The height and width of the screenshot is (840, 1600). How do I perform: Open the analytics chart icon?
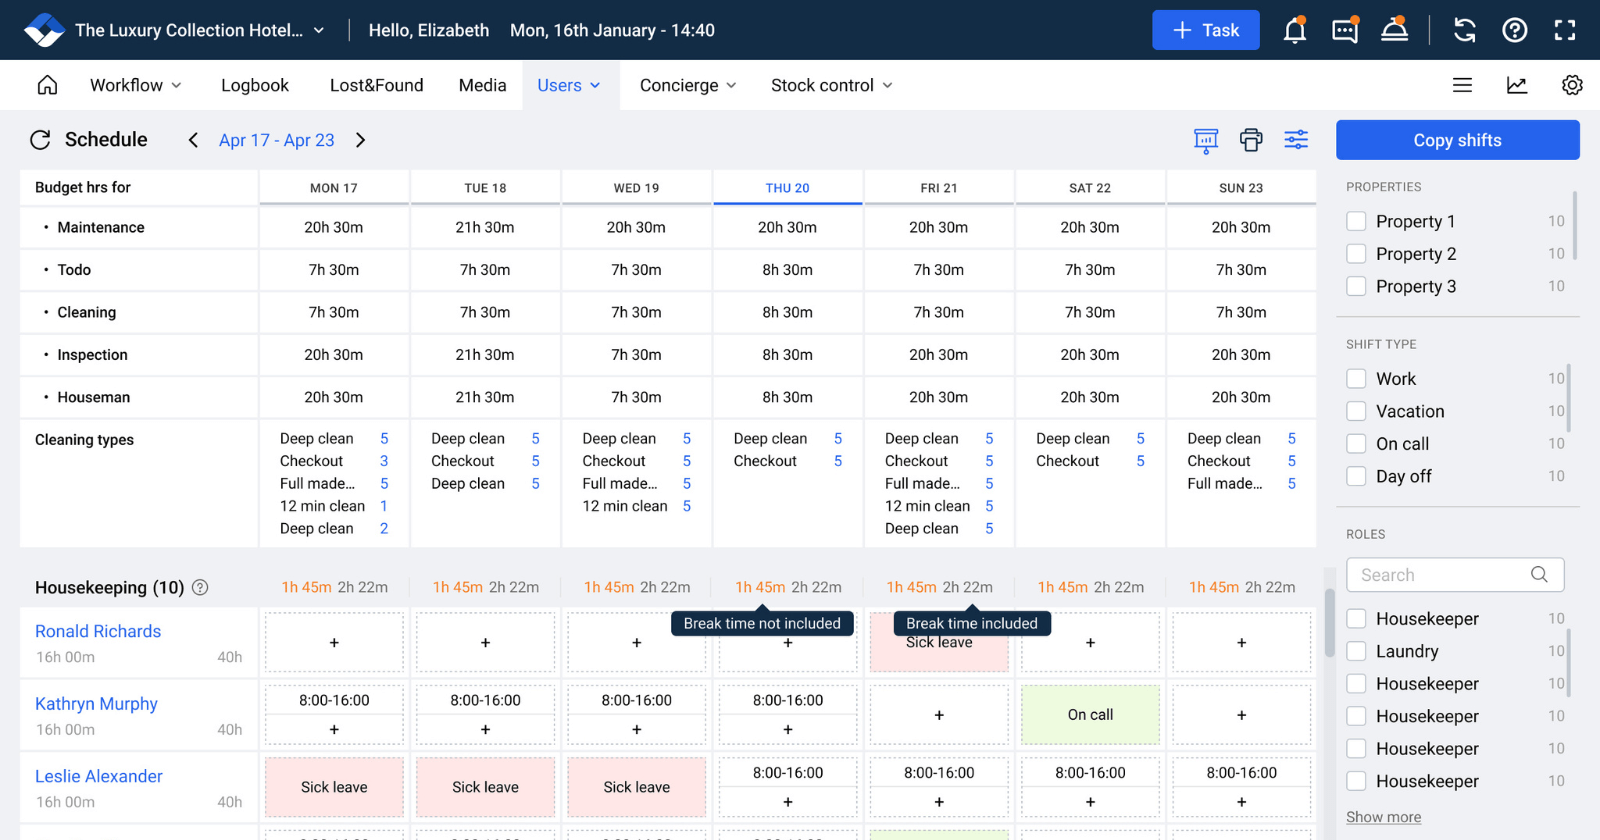click(1517, 85)
